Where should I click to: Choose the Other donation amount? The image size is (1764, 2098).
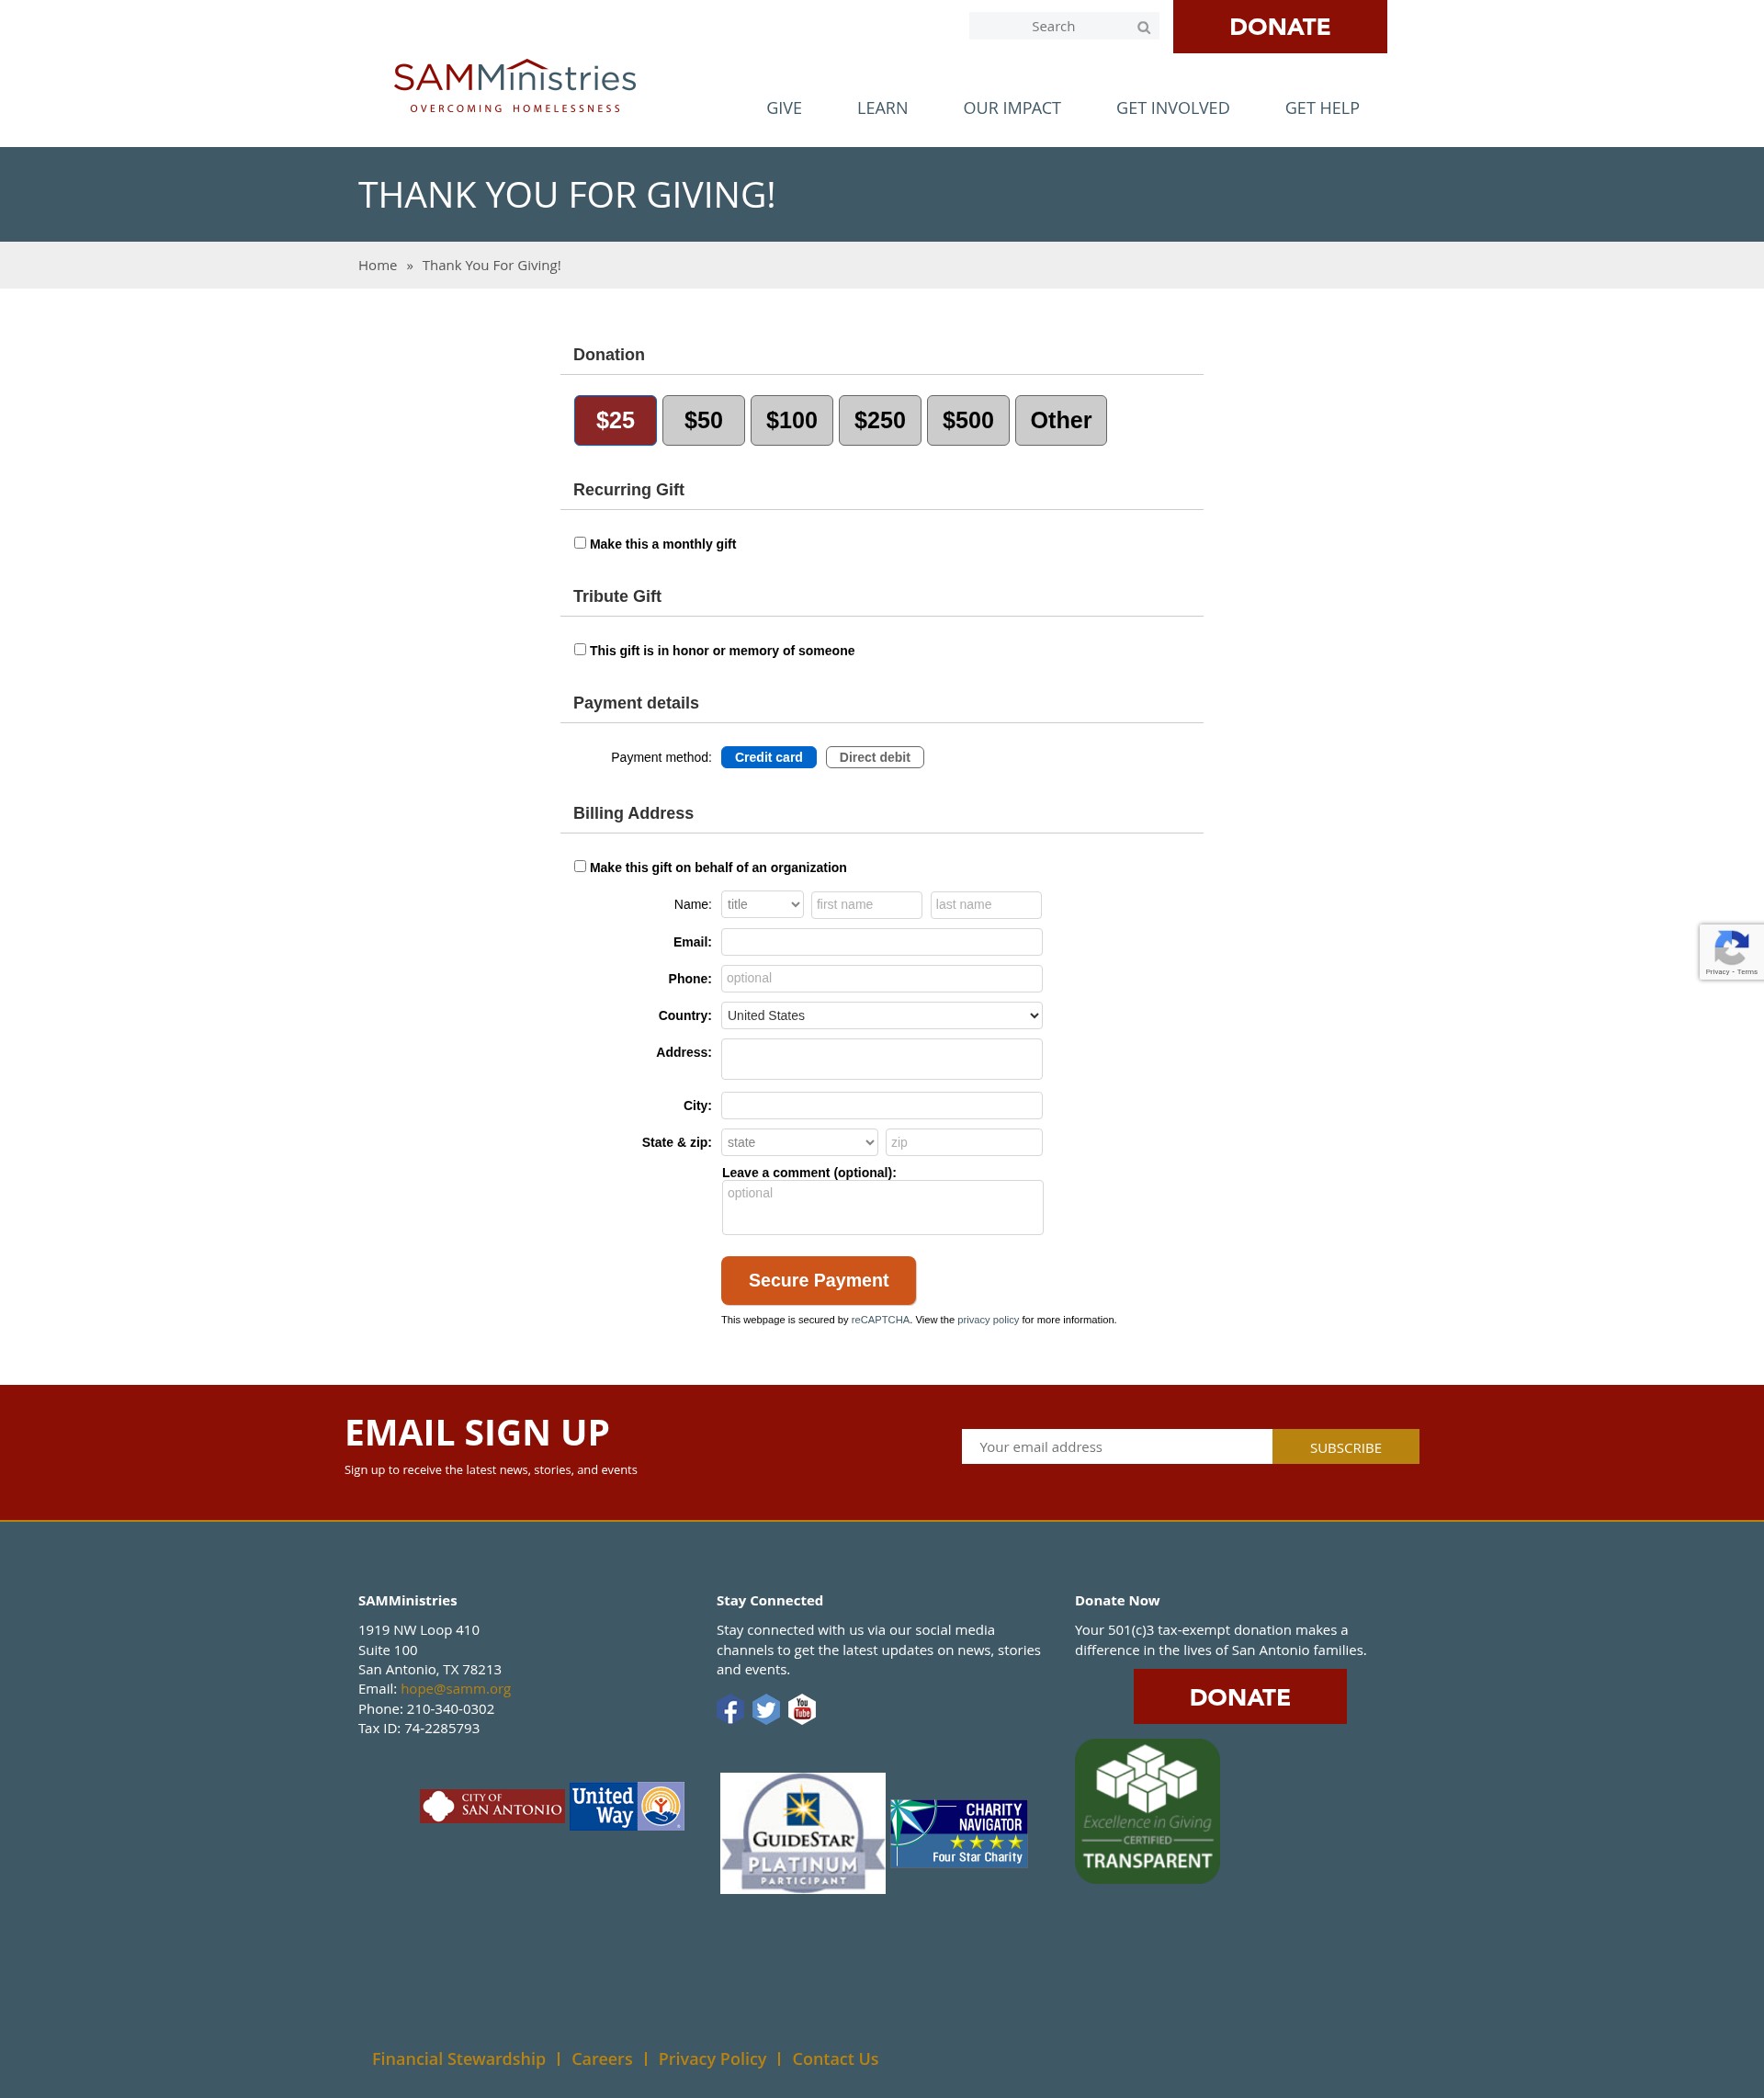[1060, 420]
